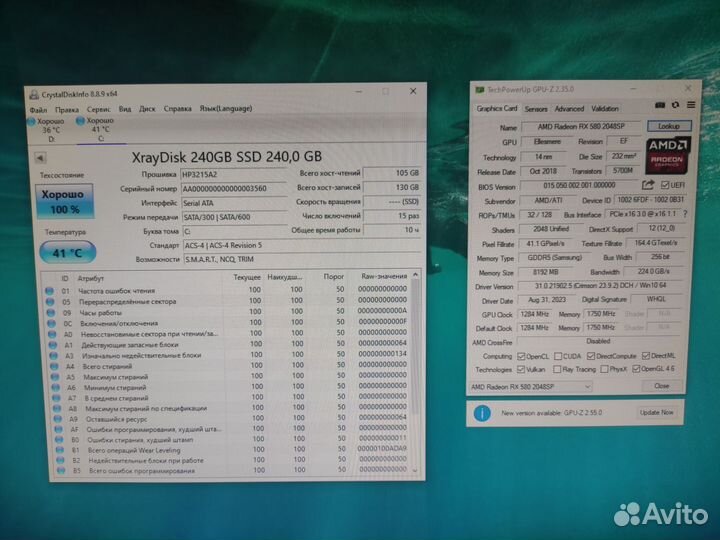Image resolution: width=720 pixels, height=540 pixels.
Task: Click the blue info icon in update notice
Action: (482, 412)
